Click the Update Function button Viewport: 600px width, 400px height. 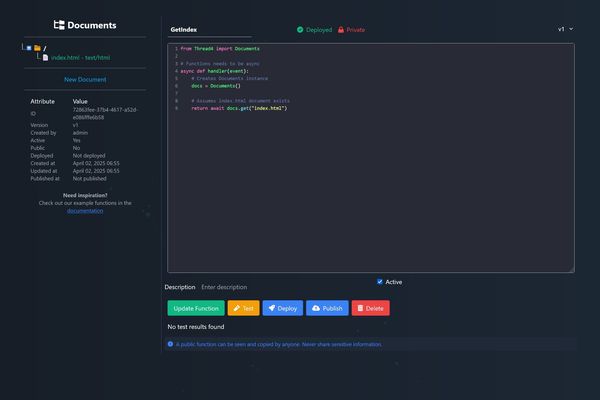point(196,308)
